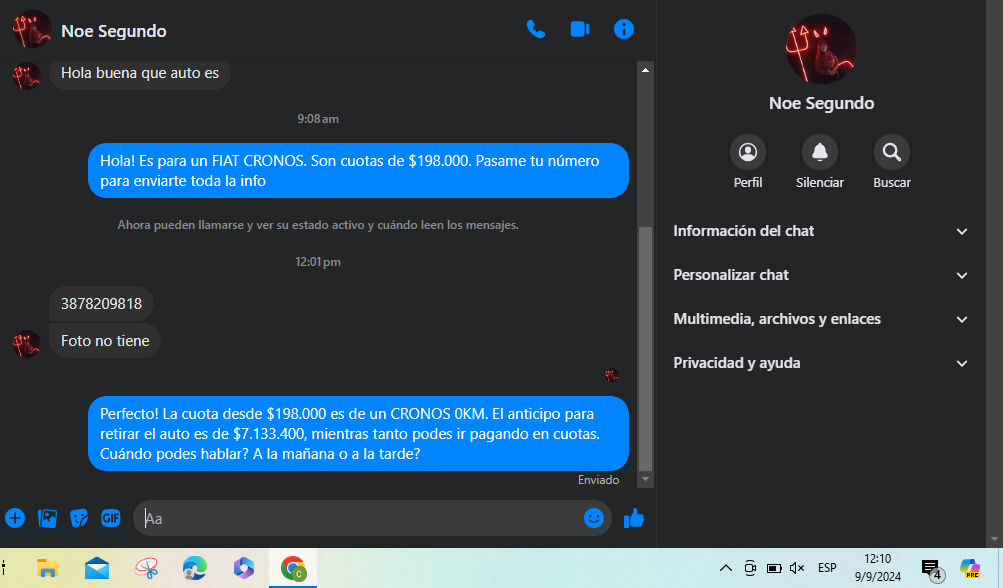Start a video call with Noe Segundo
Screen dimensions: 1003x588
[x=580, y=29]
